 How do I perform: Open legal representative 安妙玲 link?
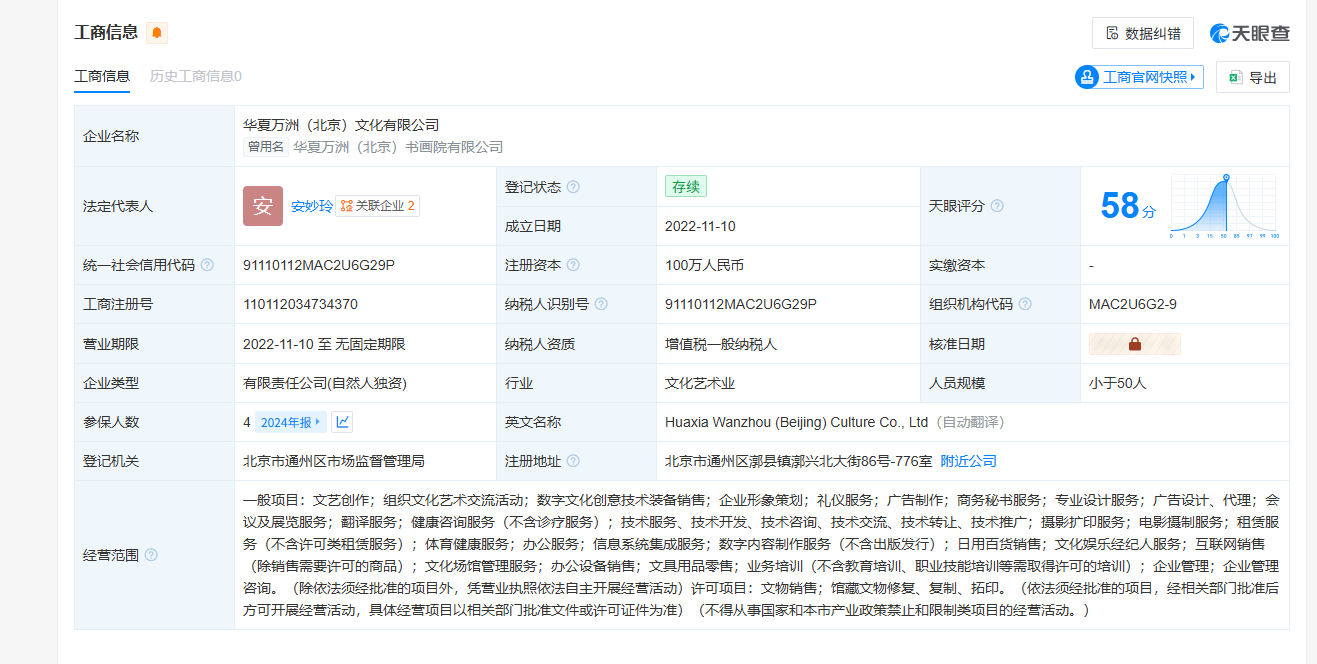(311, 206)
